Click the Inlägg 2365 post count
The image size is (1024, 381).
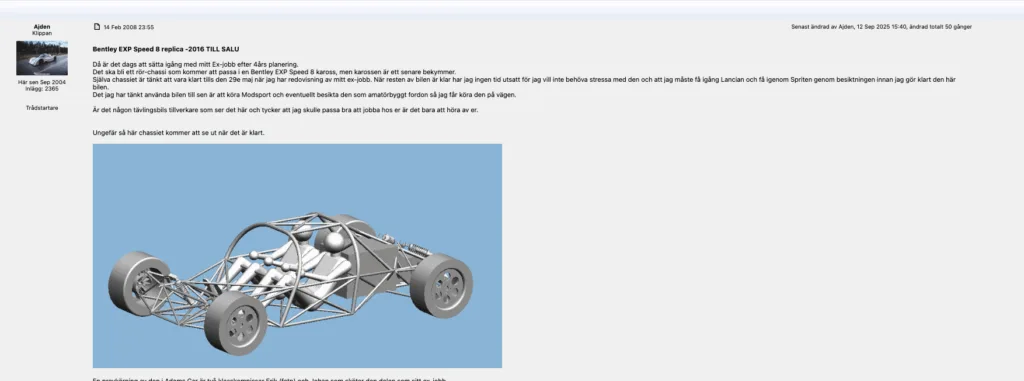tap(42, 88)
